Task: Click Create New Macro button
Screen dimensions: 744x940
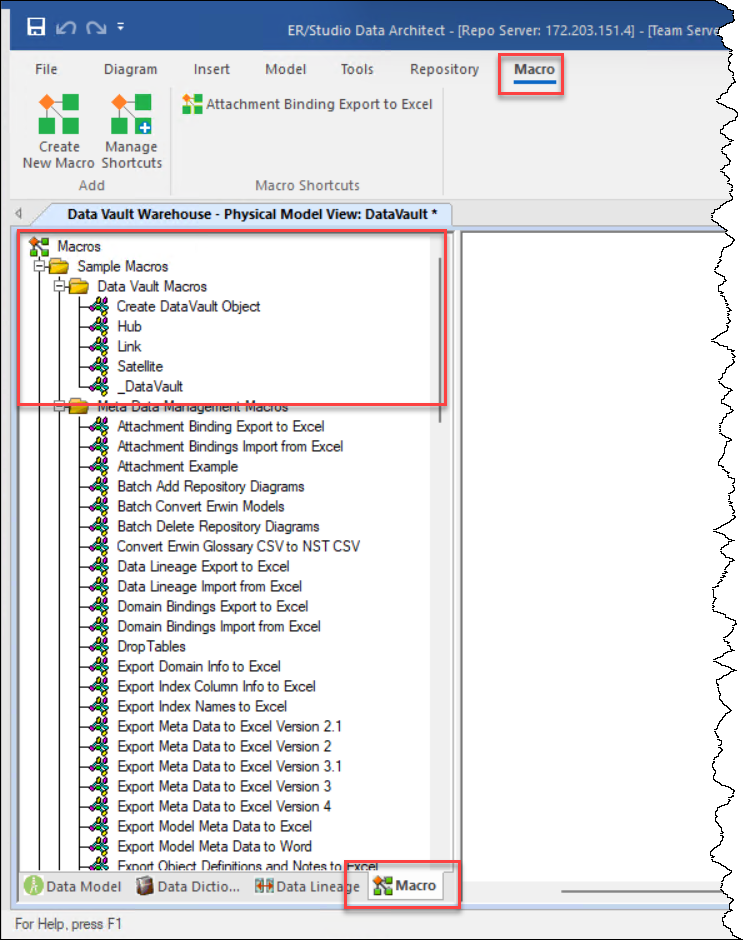Action: click(59, 132)
